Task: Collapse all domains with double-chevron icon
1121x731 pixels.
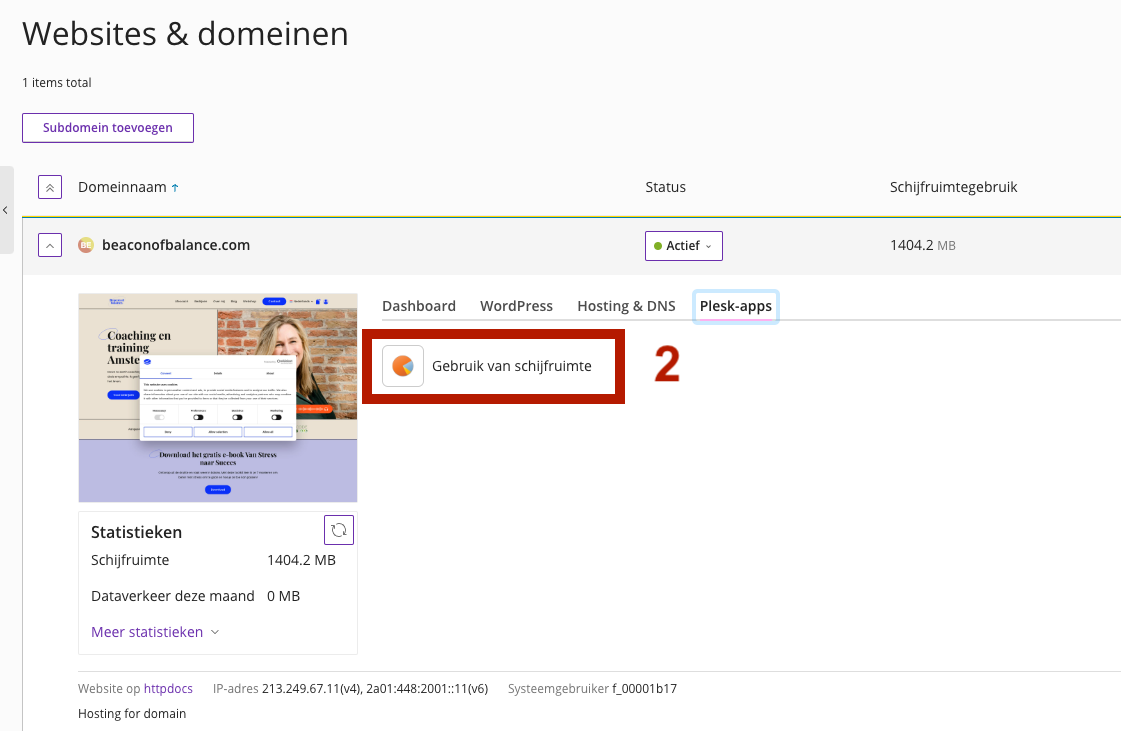Action: (50, 187)
